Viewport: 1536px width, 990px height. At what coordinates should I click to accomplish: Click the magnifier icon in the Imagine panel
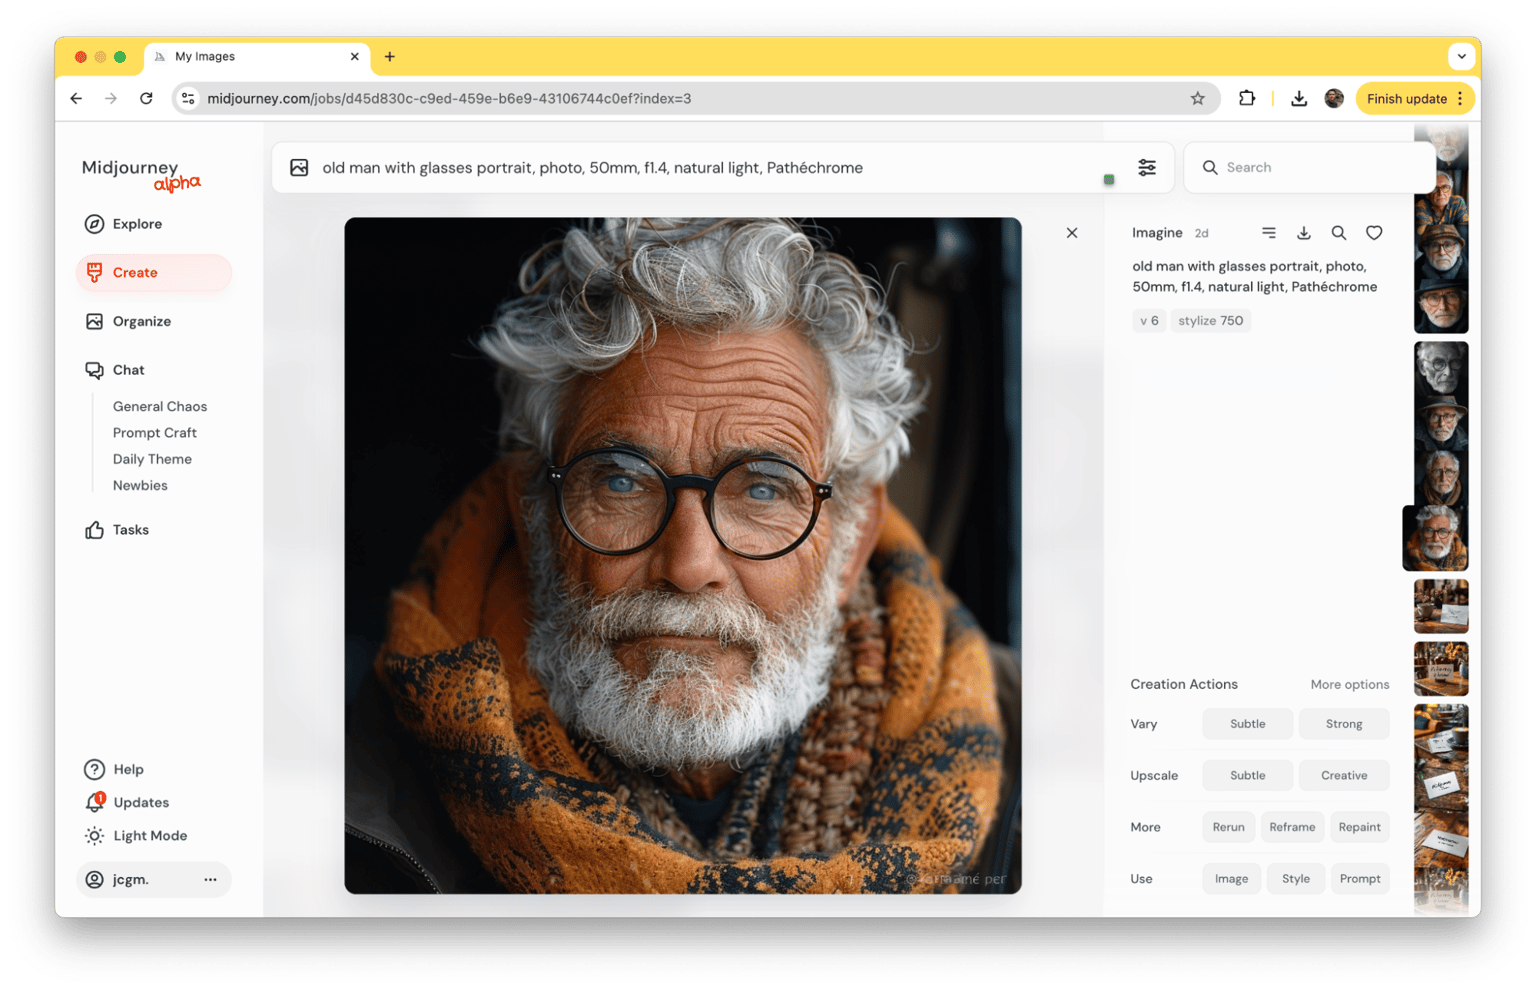(1339, 233)
